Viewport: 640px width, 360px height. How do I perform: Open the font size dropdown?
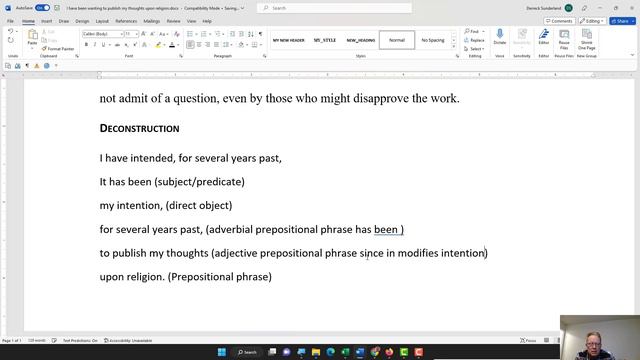(136, 34)
